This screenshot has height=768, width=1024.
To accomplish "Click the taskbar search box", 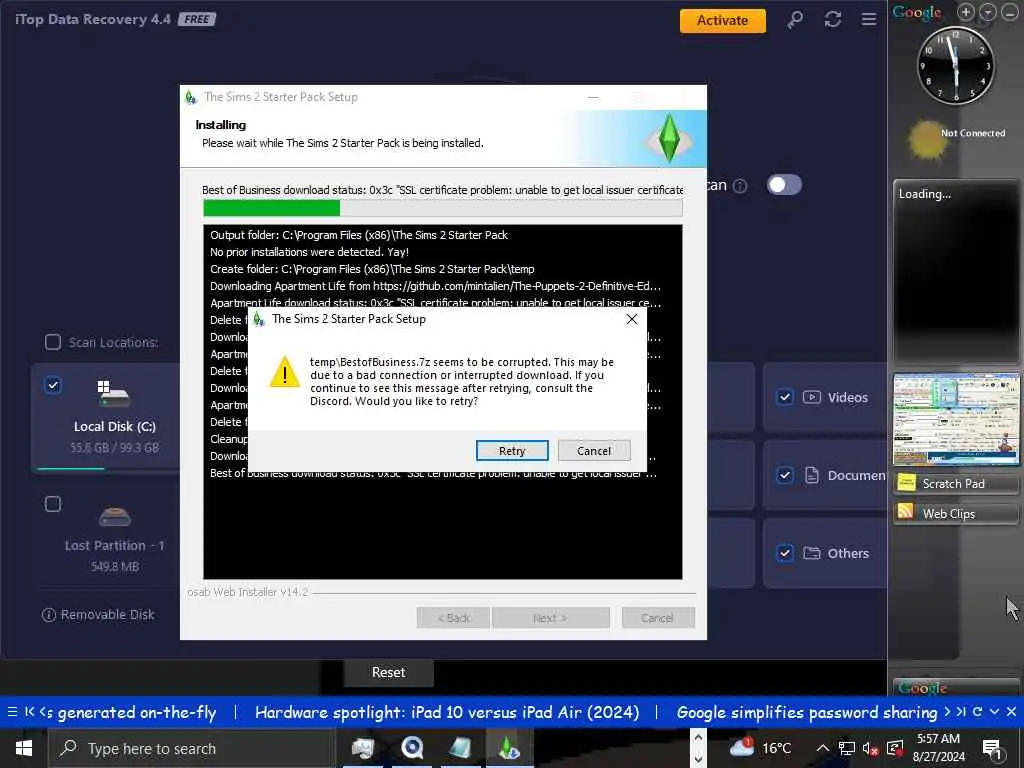I will coord(192,748).
